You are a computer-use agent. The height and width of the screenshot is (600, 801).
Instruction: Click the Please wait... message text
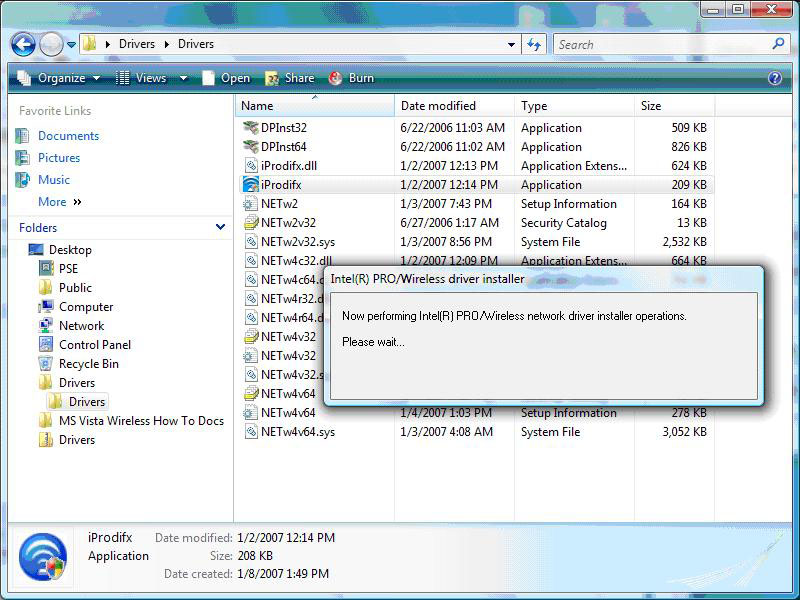pyautogui.click(x=373, y=342)
